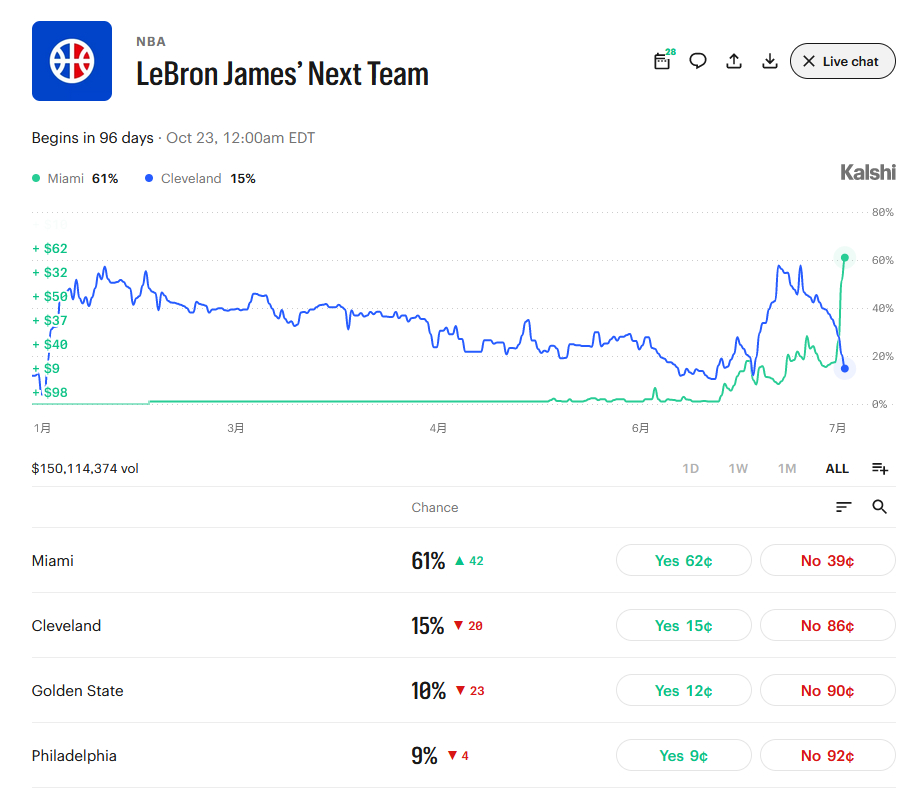Buy No 92¢ for Philadelphia

[827, 755]
